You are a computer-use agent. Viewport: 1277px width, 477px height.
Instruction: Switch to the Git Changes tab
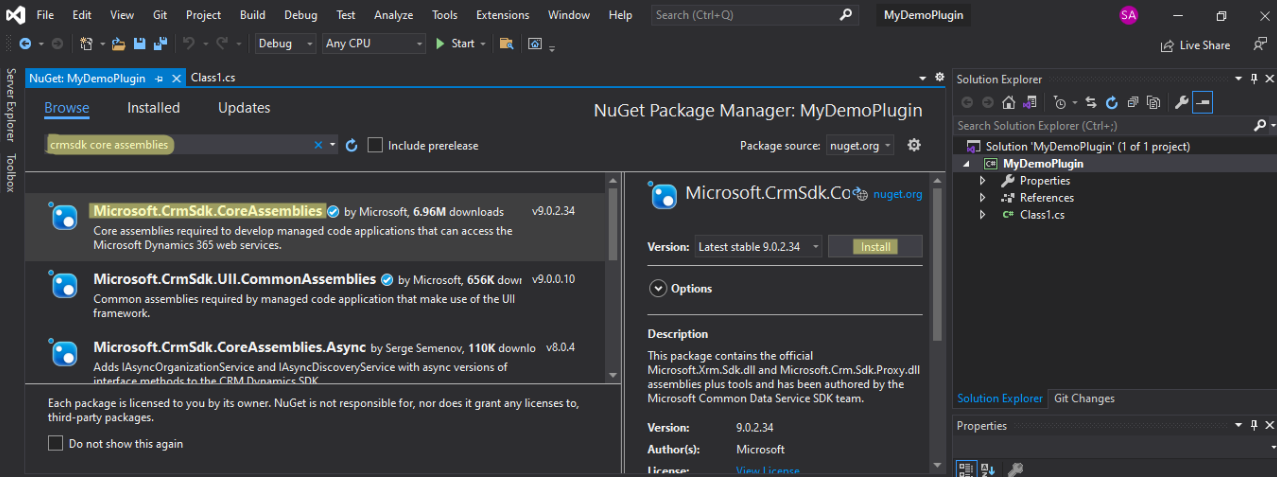coord(1084,398)
